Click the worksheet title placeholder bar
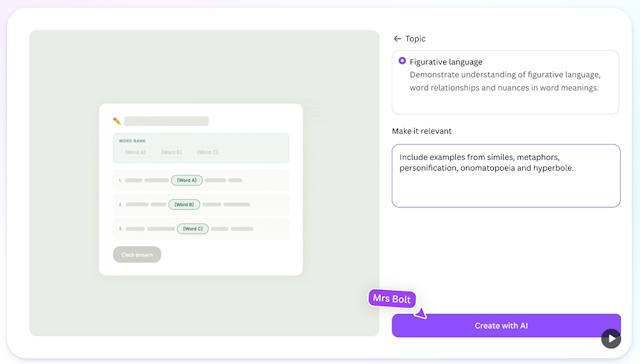The width and height of the screenshot is (640, 364). (x=167, y=121)
